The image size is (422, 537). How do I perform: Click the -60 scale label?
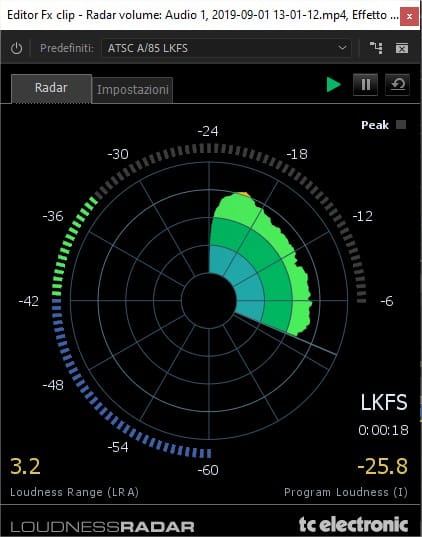tap(208, 470)
